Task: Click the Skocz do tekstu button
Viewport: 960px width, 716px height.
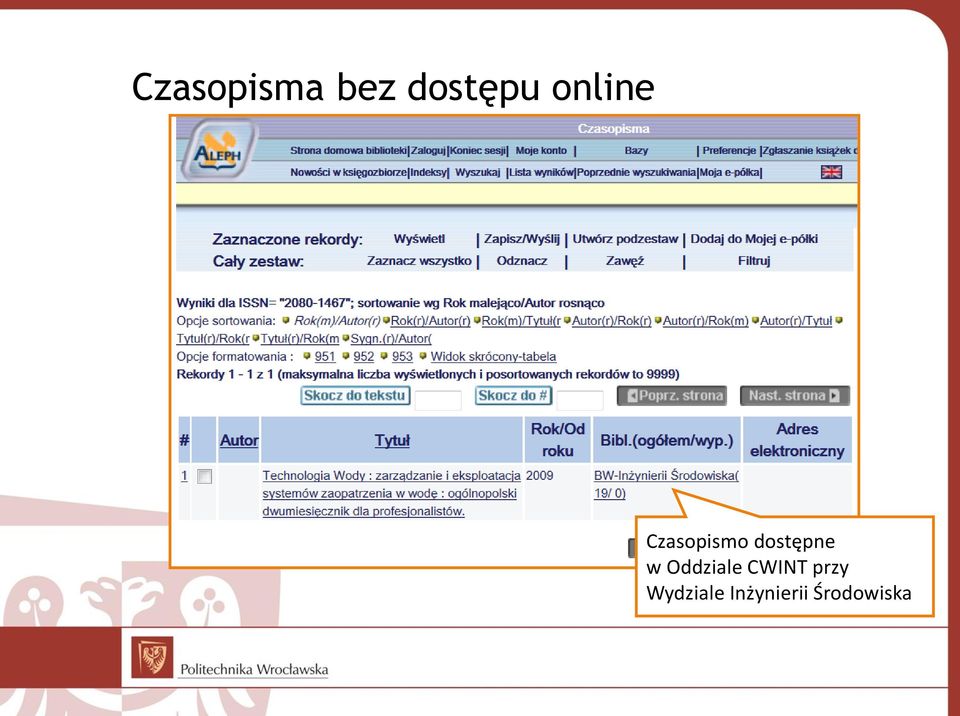Action: coord(355,395)
